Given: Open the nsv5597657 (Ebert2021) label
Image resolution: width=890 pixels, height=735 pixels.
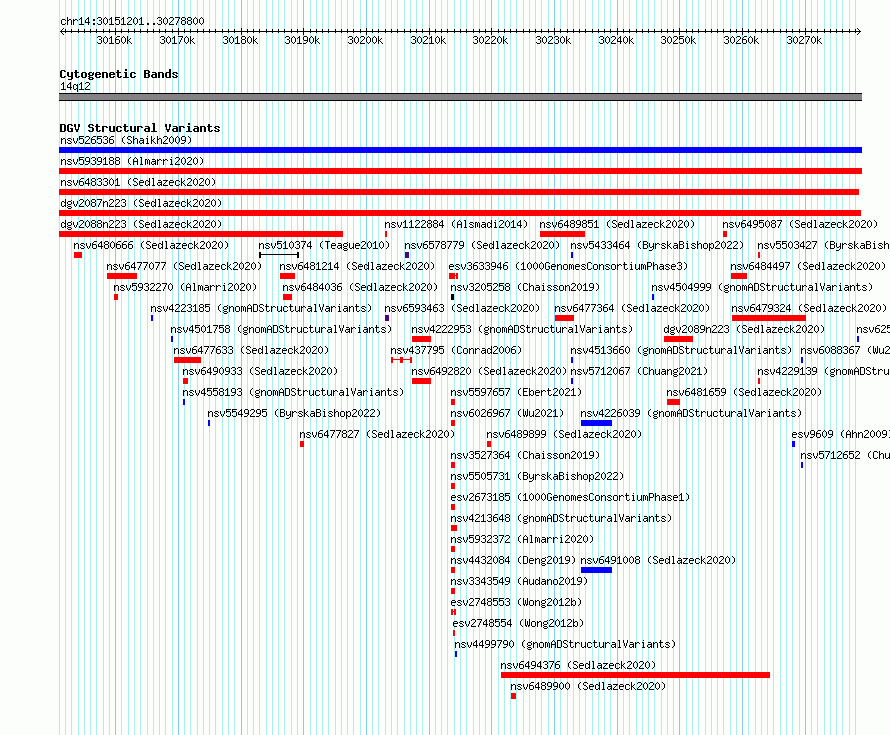Looking at the screenshot, I should (516, 392).
